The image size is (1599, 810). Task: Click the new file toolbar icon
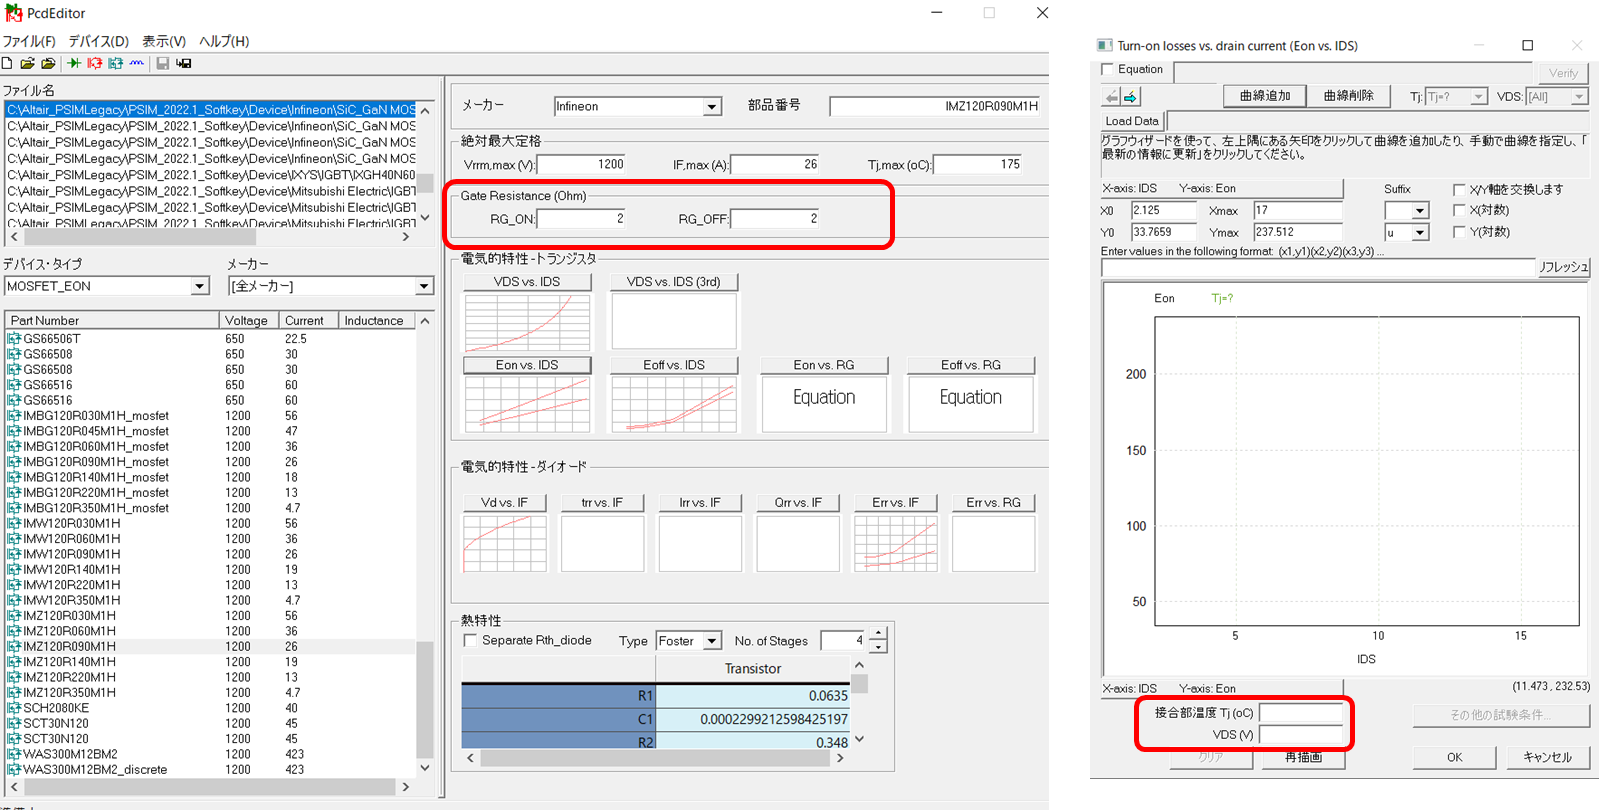point(8,63)
